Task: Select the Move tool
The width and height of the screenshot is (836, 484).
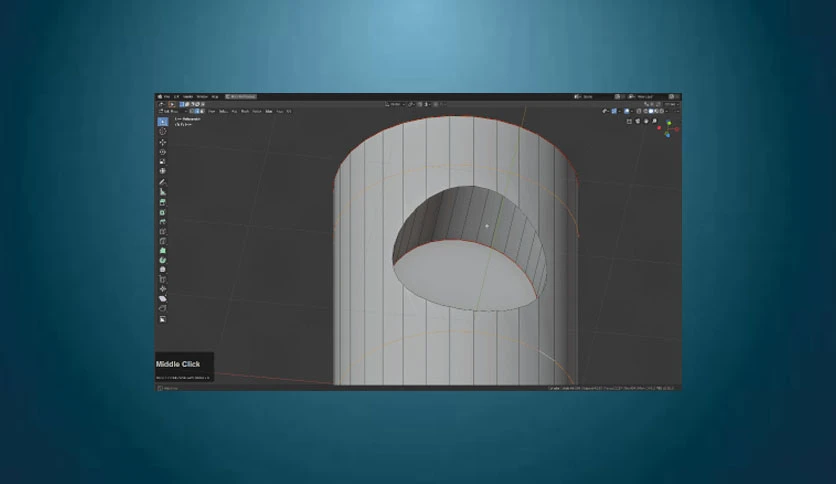Action: coord(163,142)
